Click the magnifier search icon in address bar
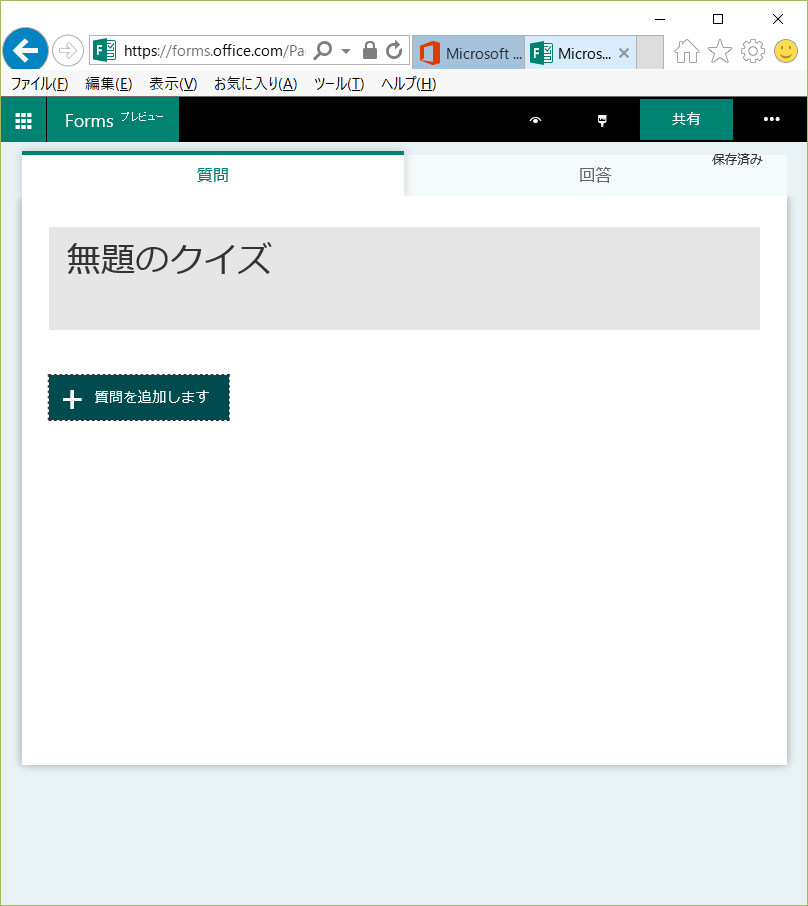Viewport: 808px width, 906px height. coord(323,50)
